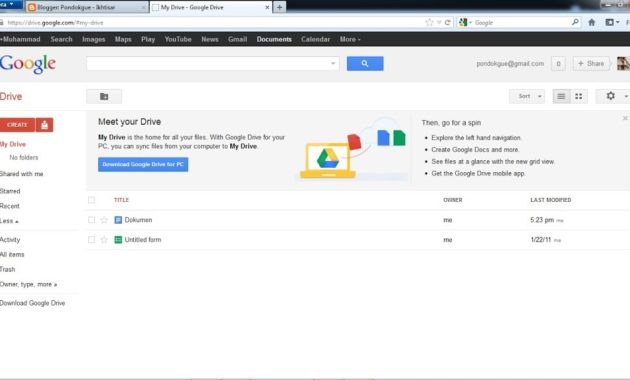630x380 pixels.
Task: Close the Meet your Drive banner
Action: click(x=625, y=118)
